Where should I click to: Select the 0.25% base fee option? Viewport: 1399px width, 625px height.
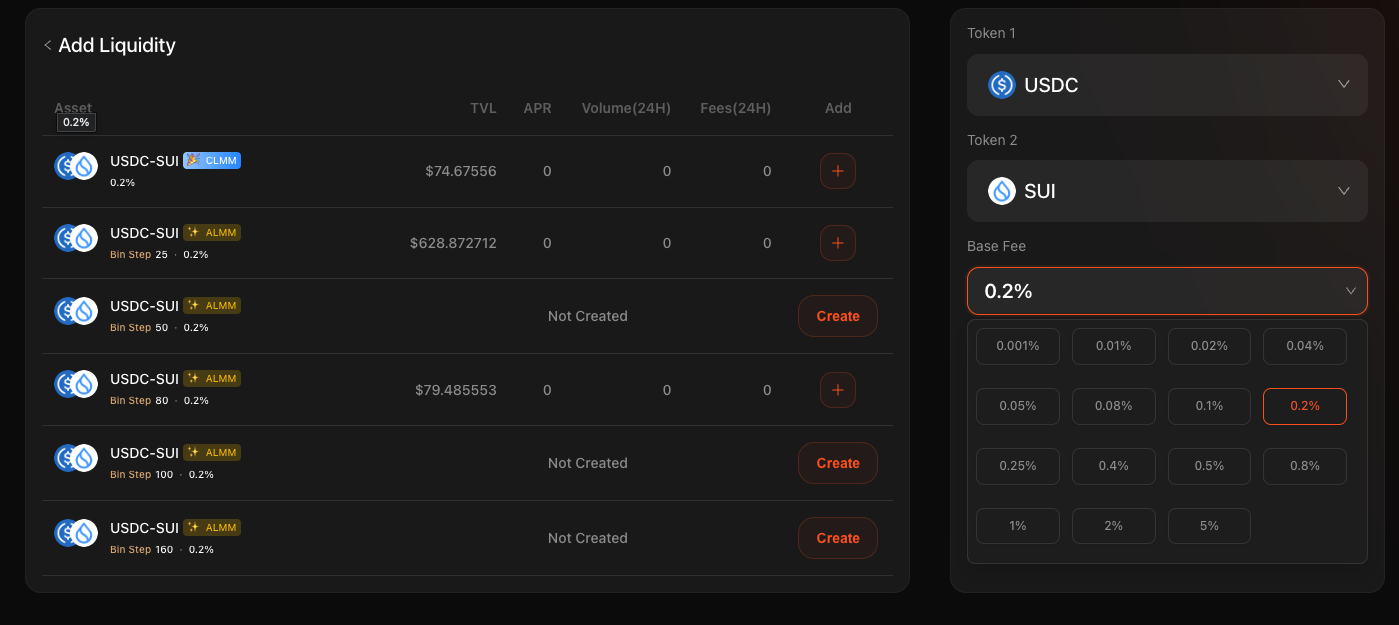coord(1017,466)
